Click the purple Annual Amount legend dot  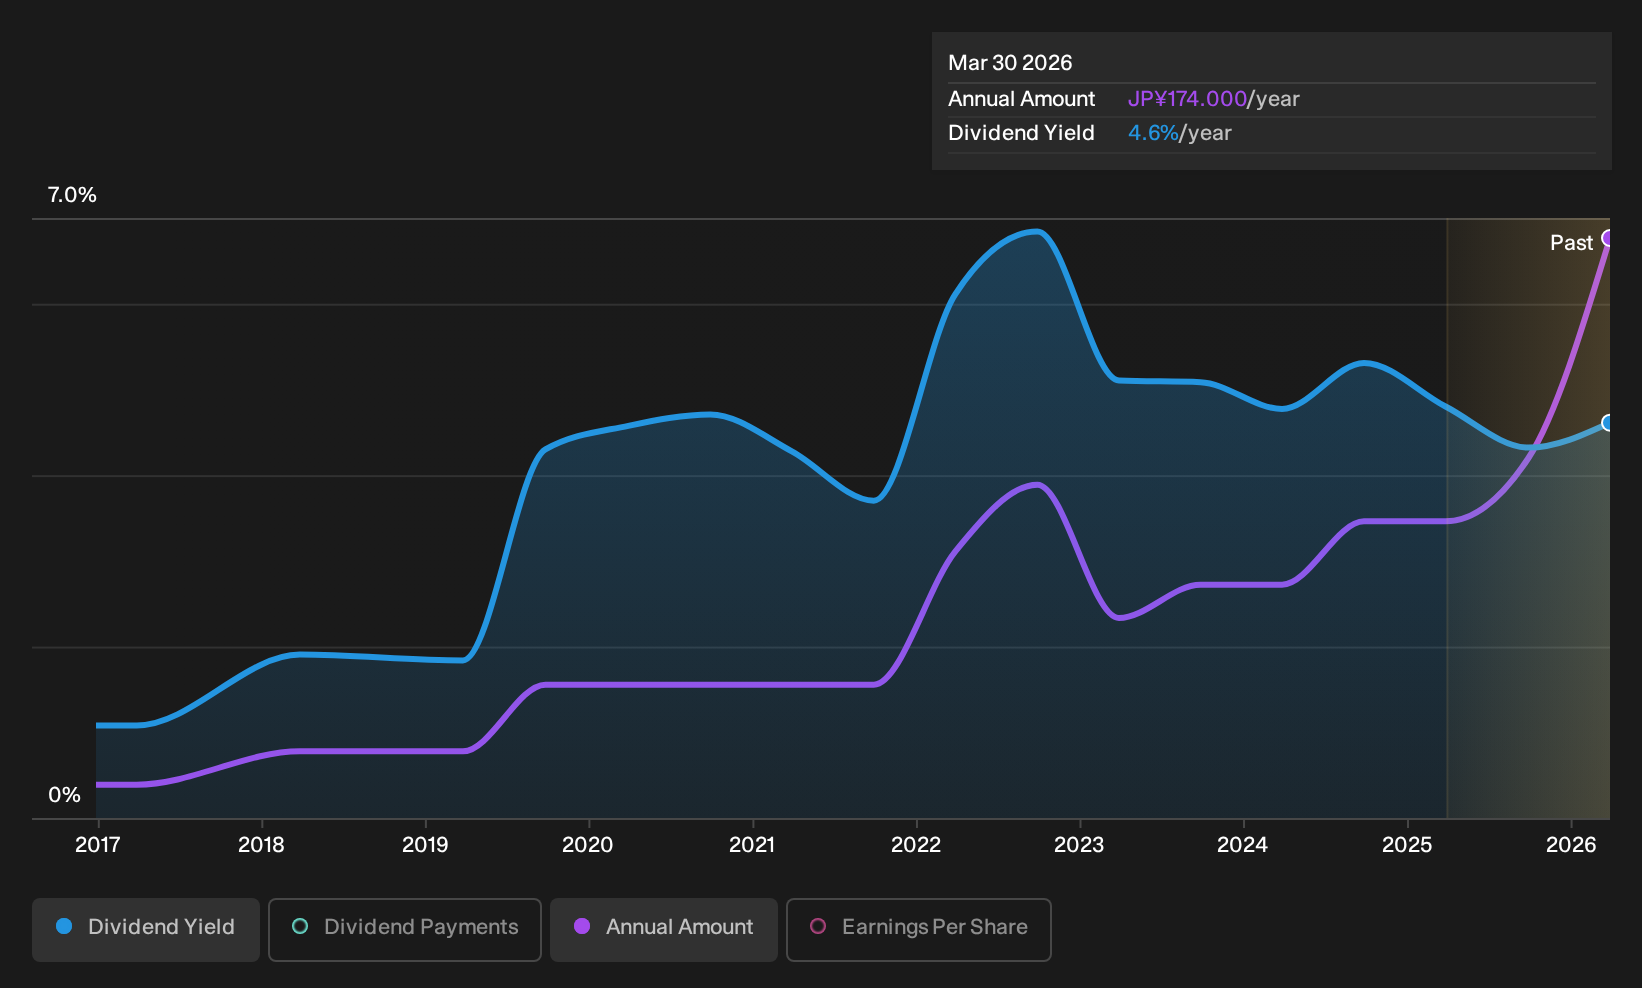pyautogui.click(x=582, y=926)
